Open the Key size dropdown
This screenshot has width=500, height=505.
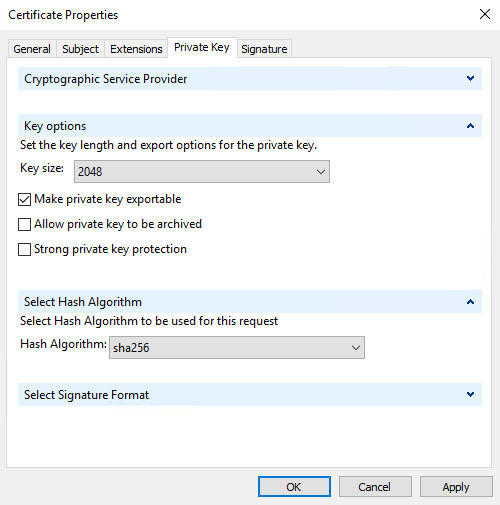(202, 172)
